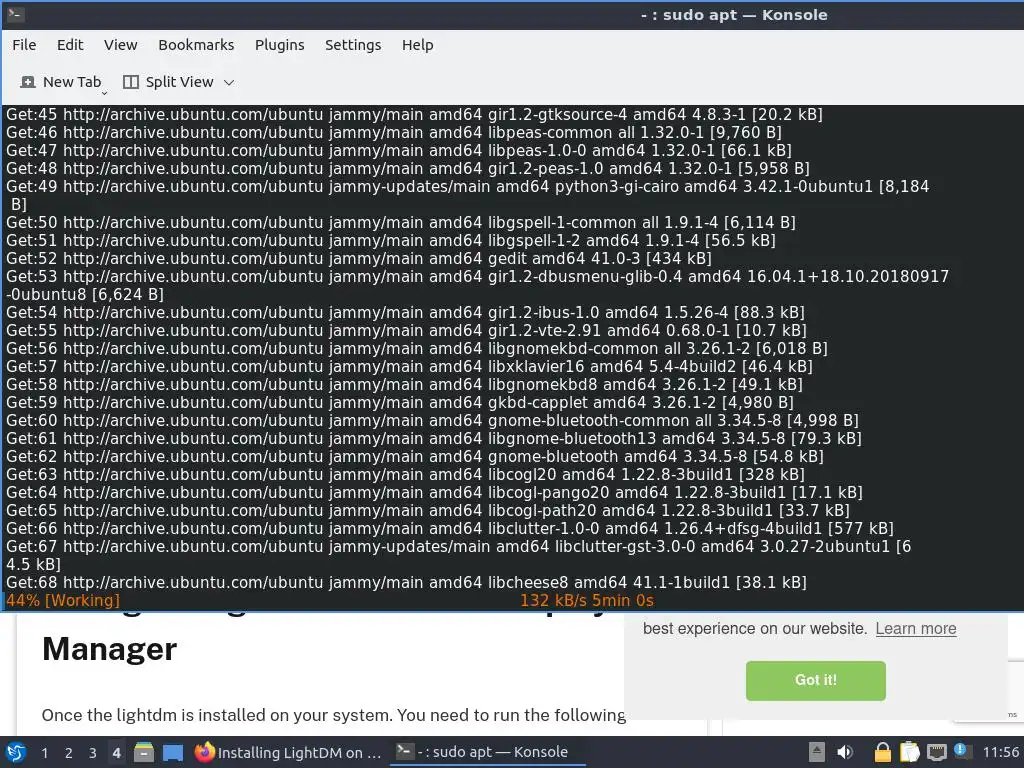Switch to the Firefox Installing LightDM window

pos(288,752)
